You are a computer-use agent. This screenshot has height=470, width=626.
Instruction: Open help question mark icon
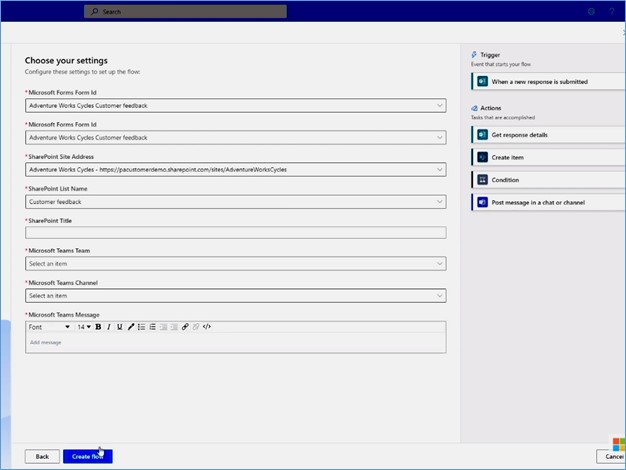click(x=612, y=12)
